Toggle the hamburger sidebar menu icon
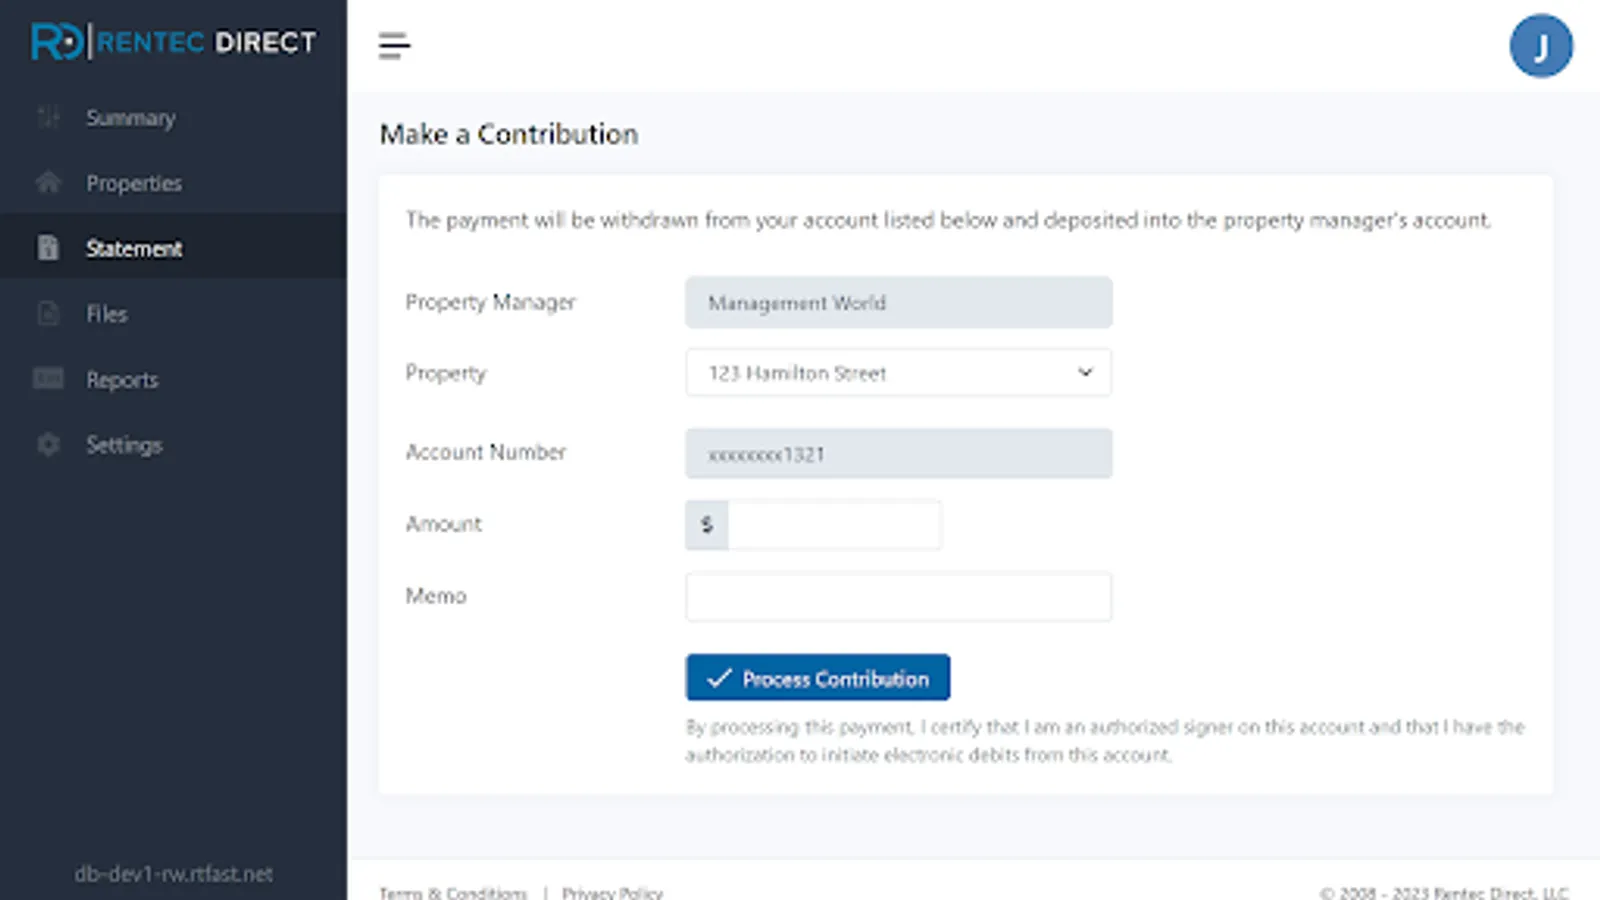 click(x=394, y=46)
